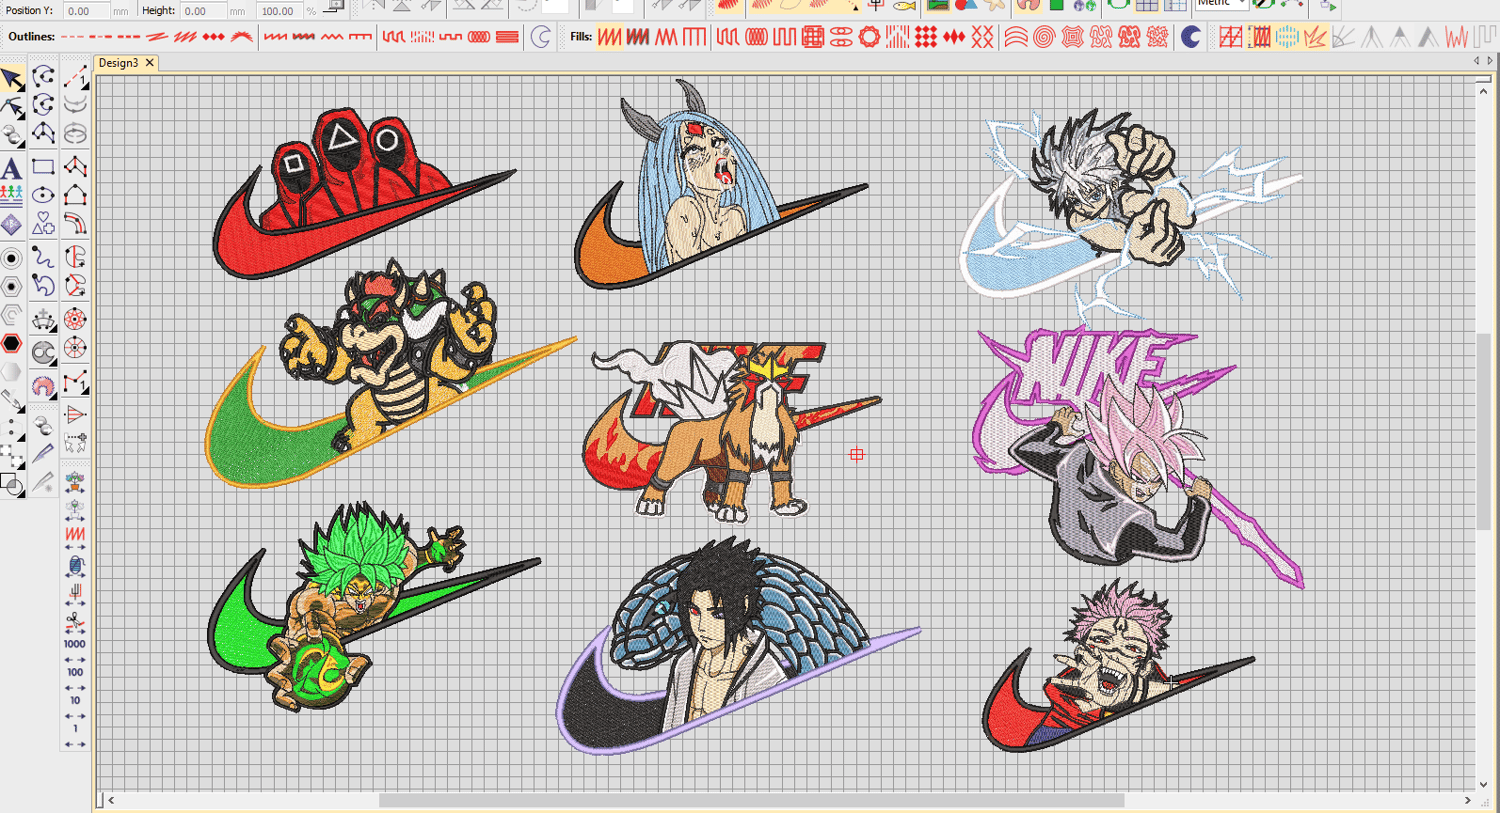Click the scissors trim icon
Viewport: 1500px width, 813px height.
[x=75, y=623]
